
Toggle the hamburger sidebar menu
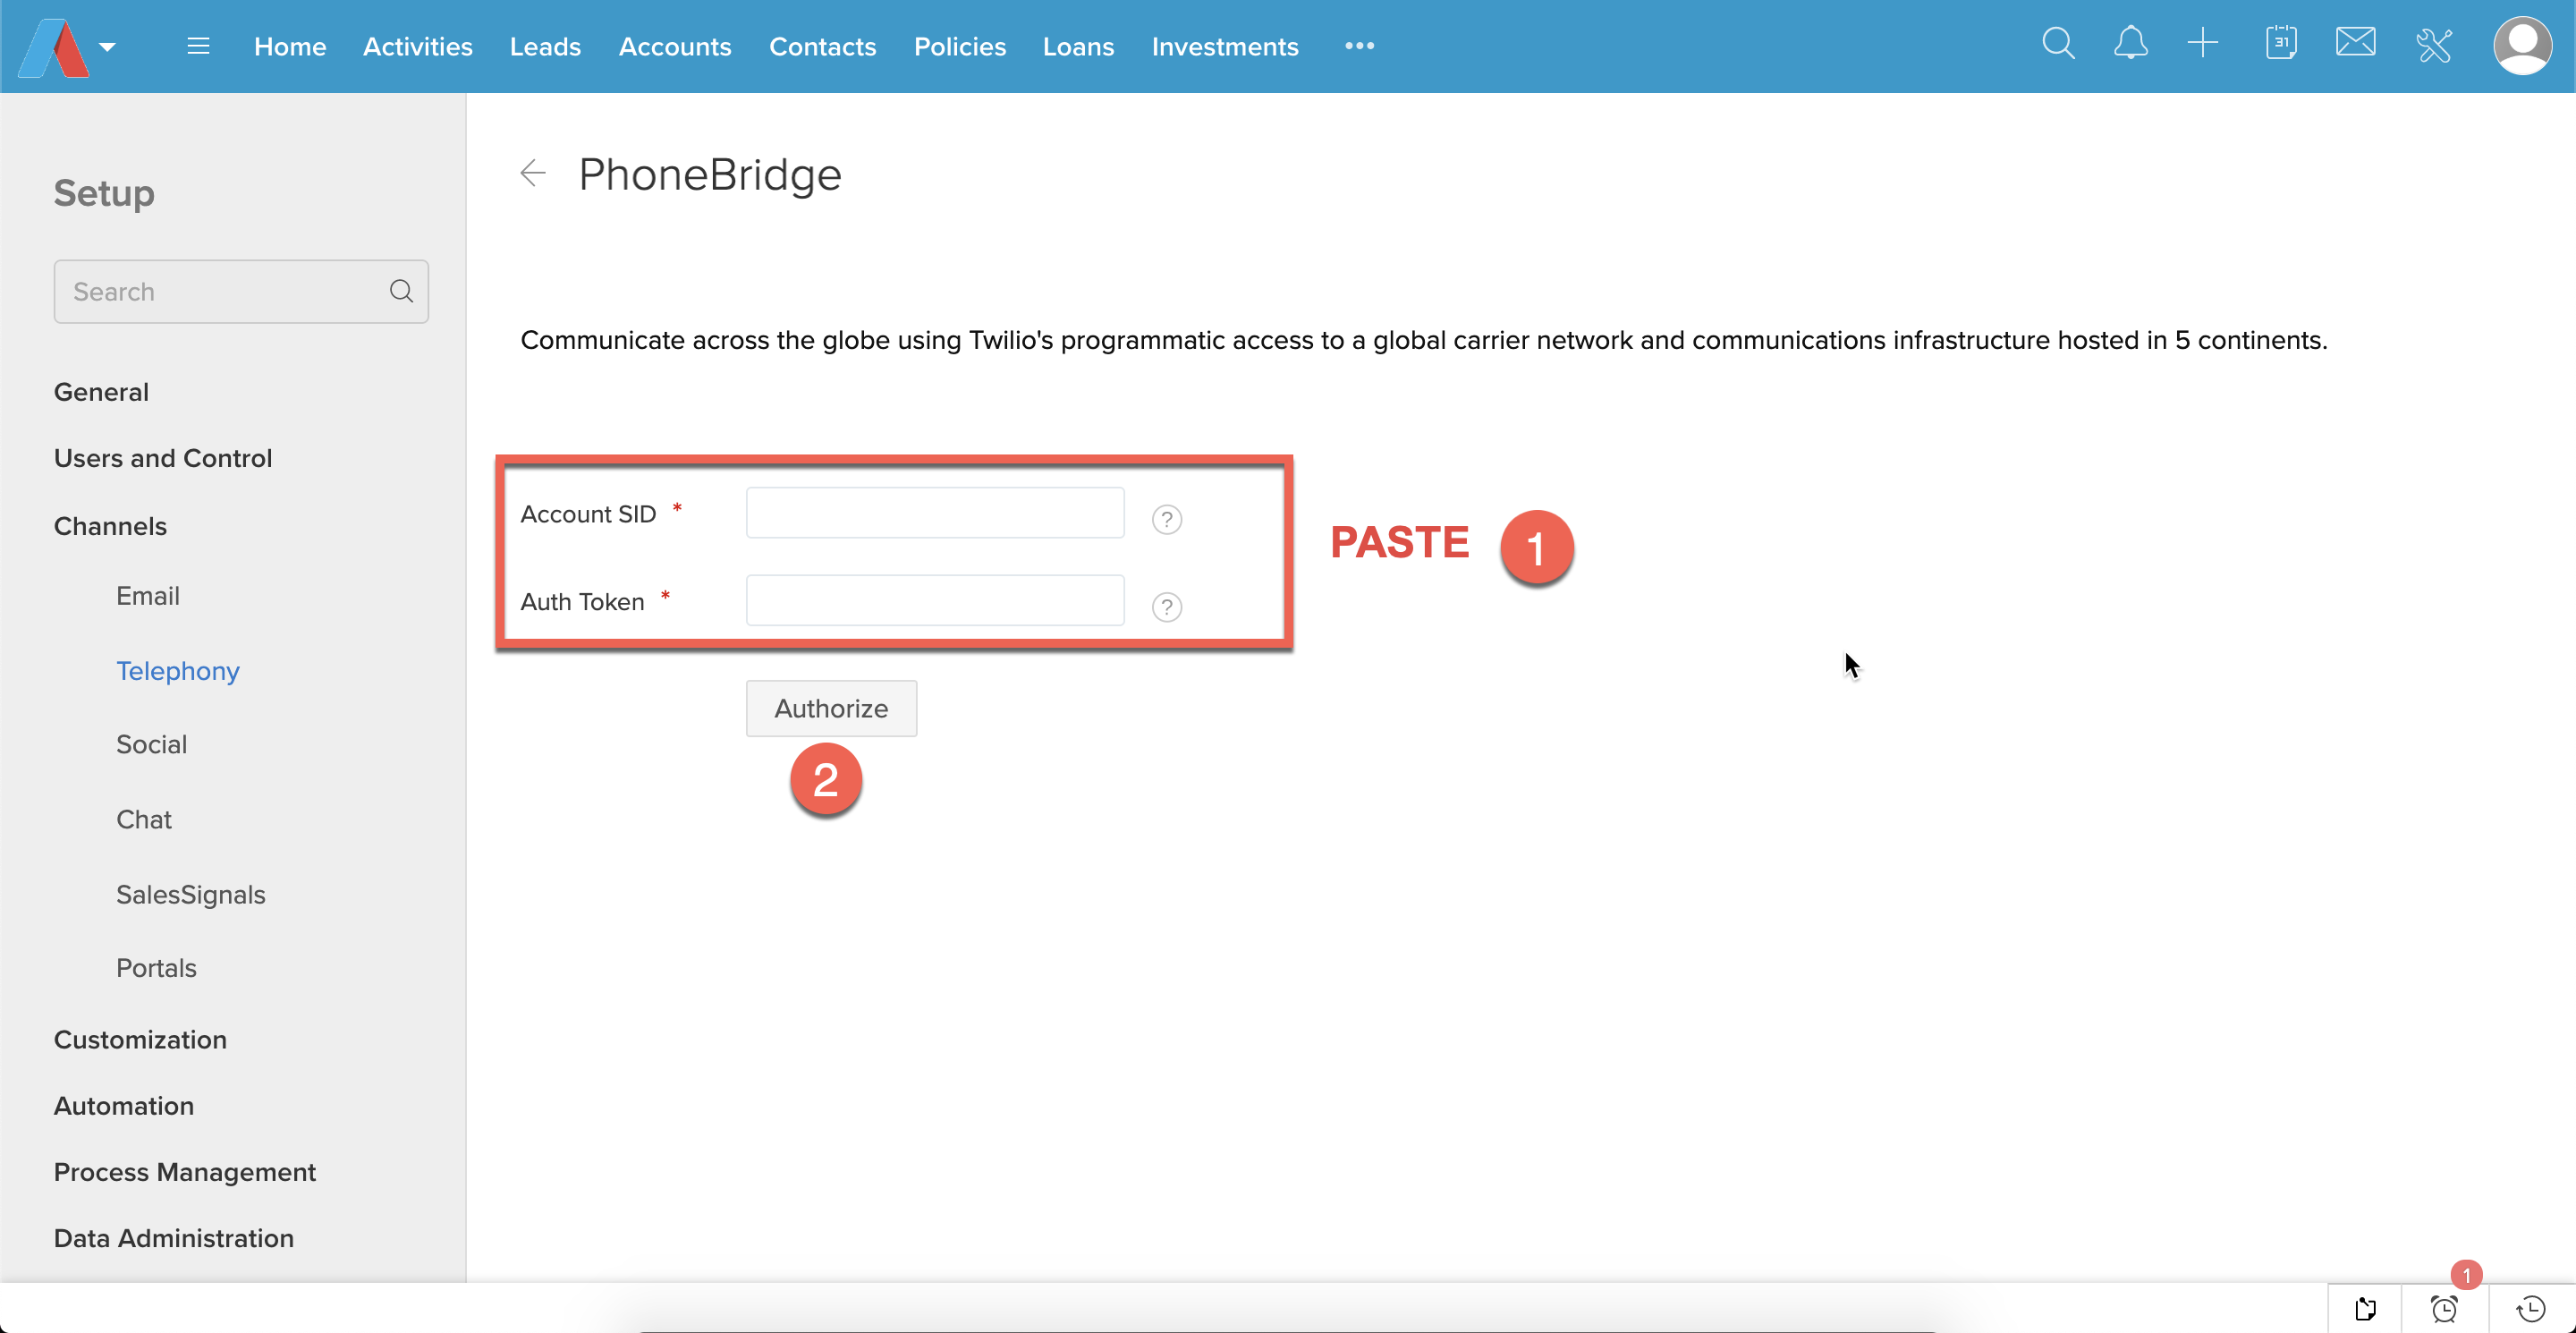coord(198,46)
